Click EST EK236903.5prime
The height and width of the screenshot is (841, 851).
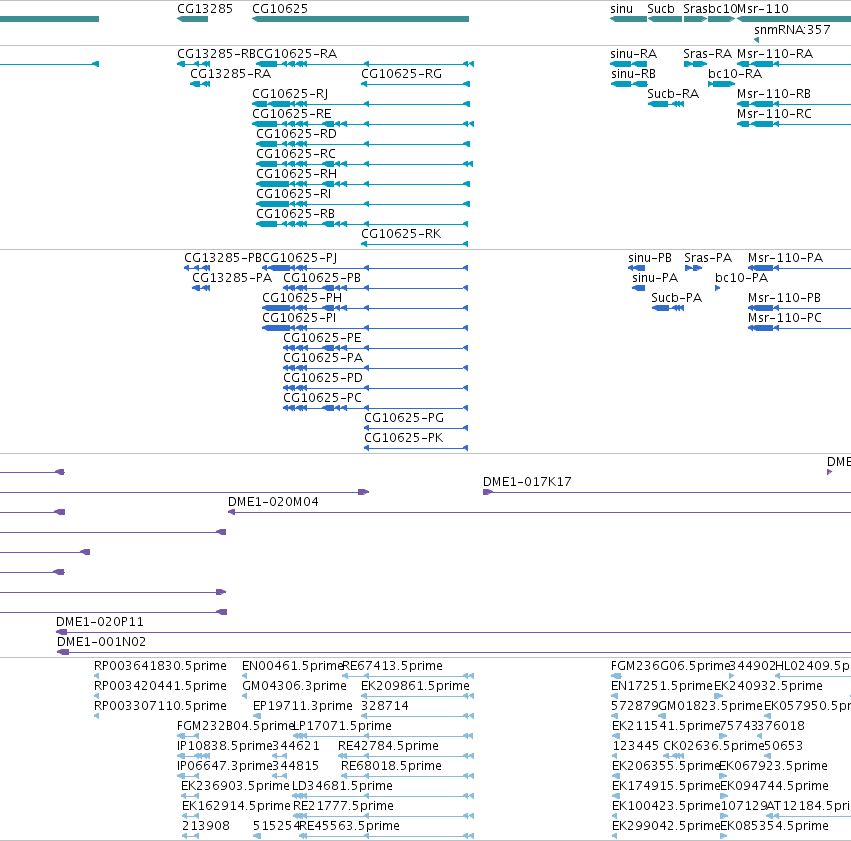[236, 786]
